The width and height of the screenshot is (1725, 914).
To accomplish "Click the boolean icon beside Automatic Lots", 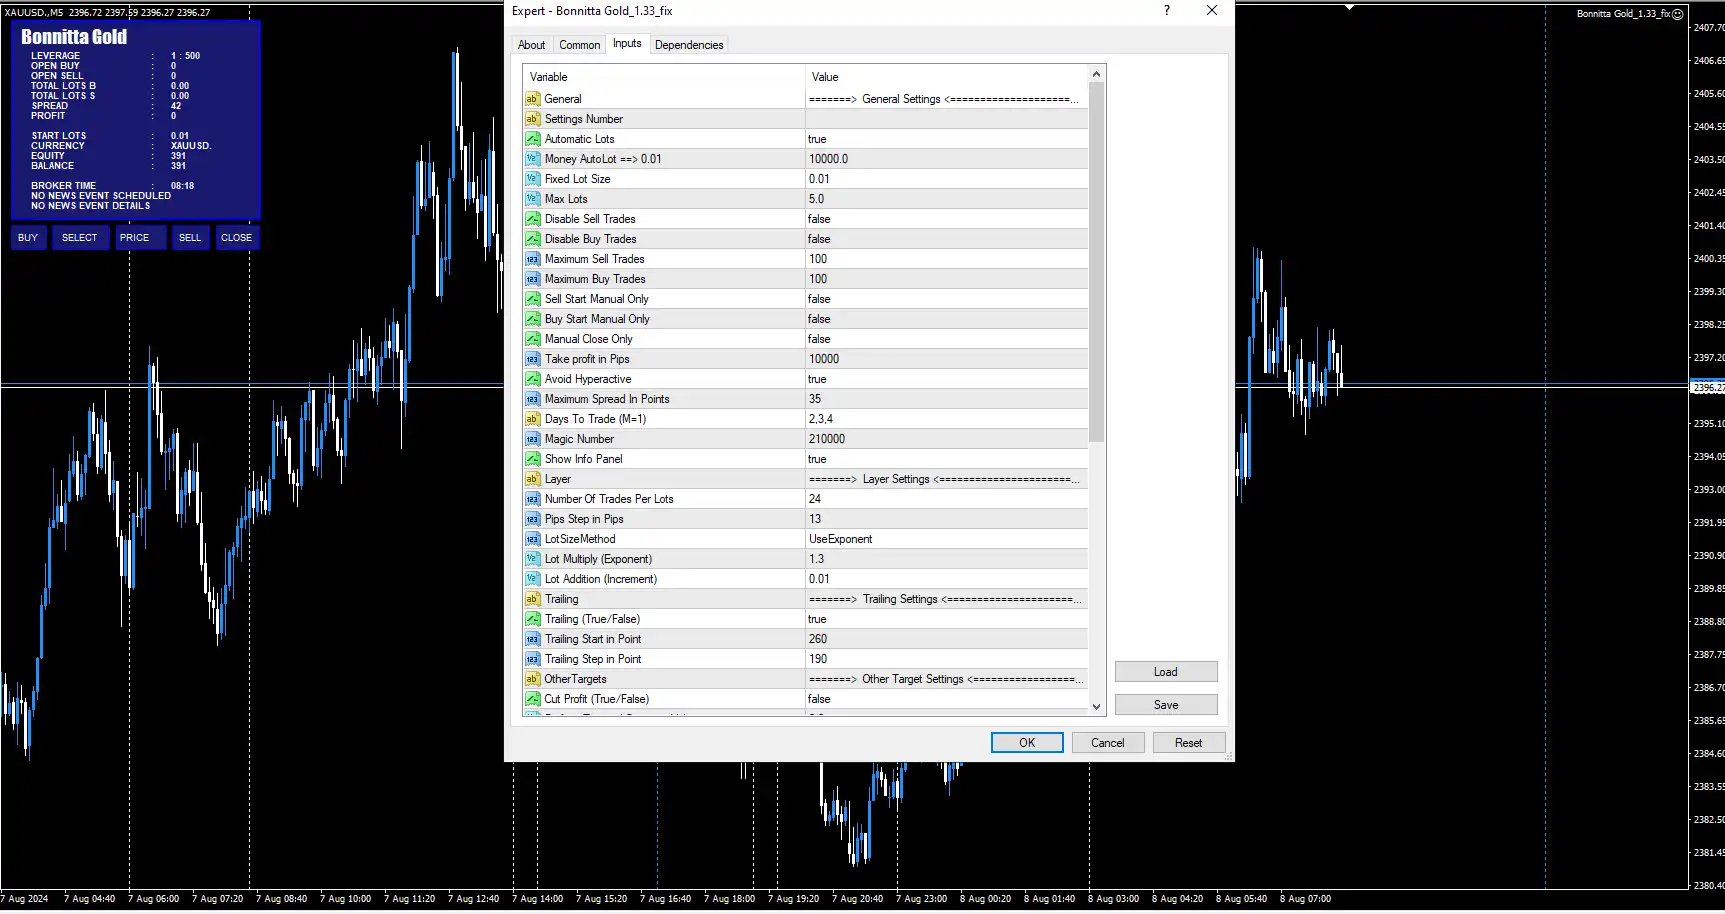I will [533, 139].
